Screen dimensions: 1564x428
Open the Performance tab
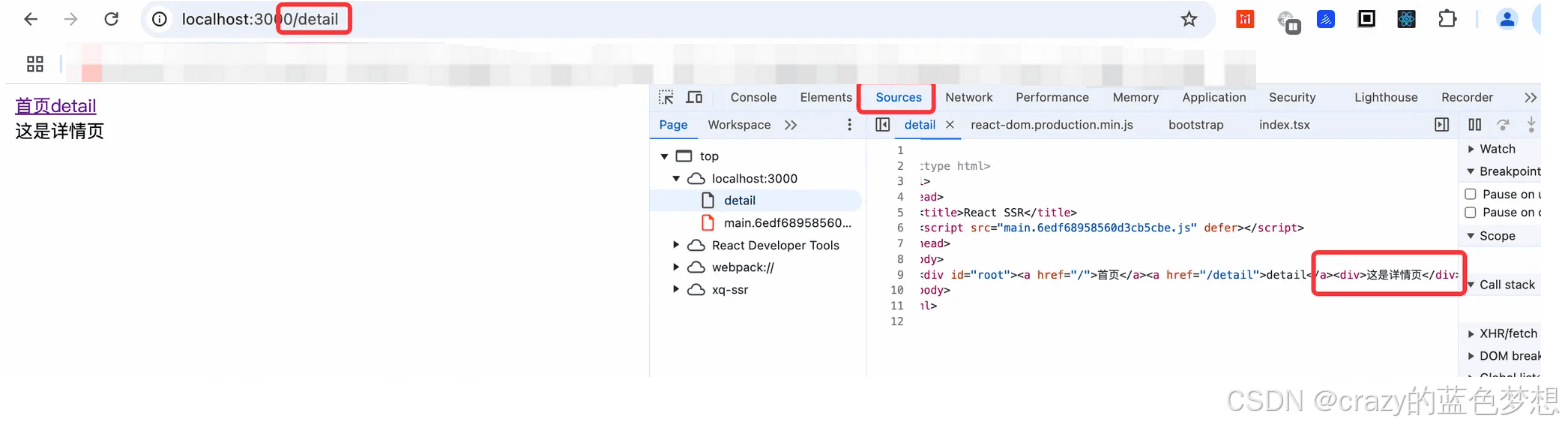[x=1052, y=97]
